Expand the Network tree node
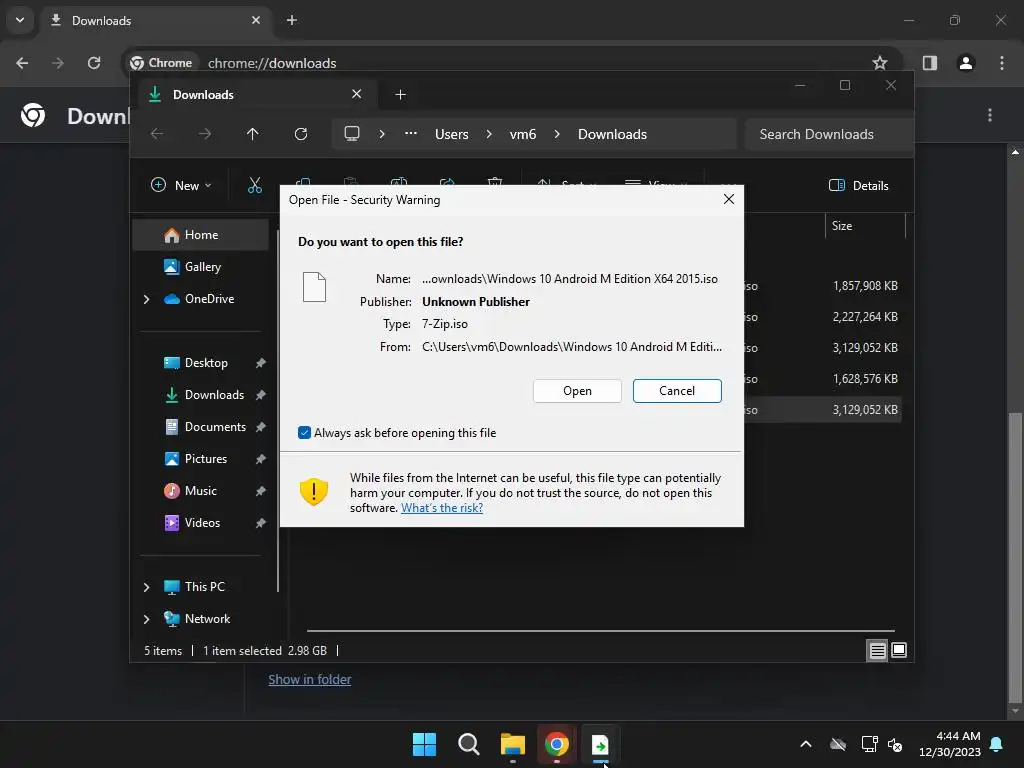Image resolution: width=1024 pixels, height=768 pixels. coord(146,619)
